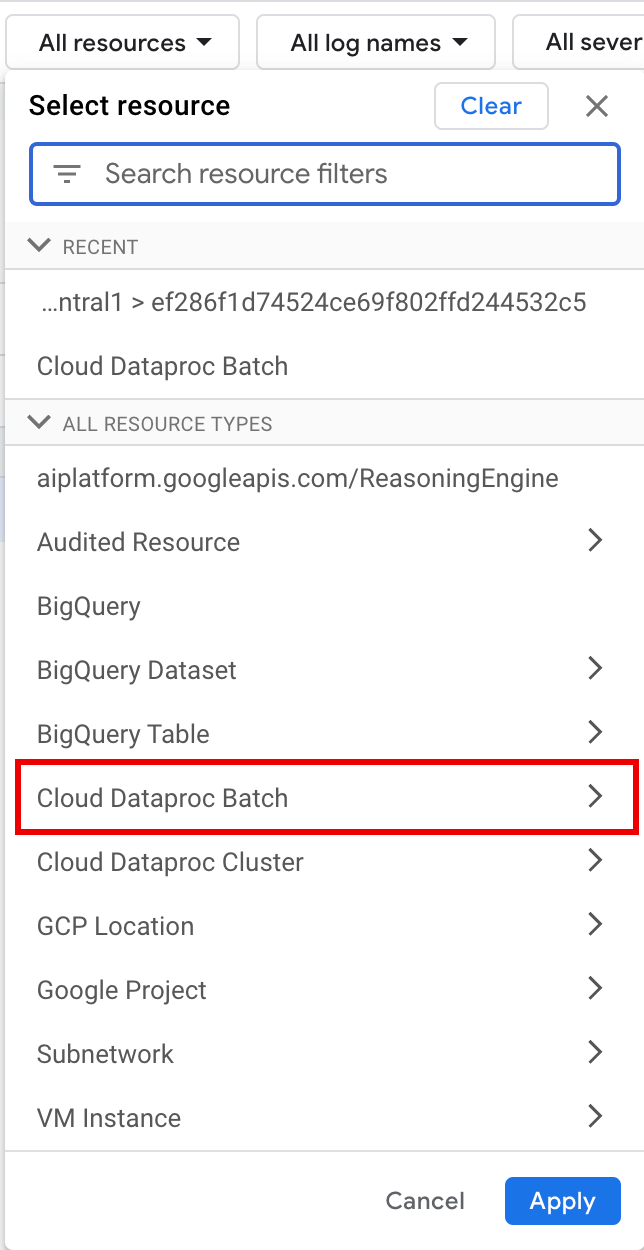Expand BigQuery Dataset chevron arrow
Image resolution: width=644 pixels, height=1250 pixels.
(x=595, y=669)
